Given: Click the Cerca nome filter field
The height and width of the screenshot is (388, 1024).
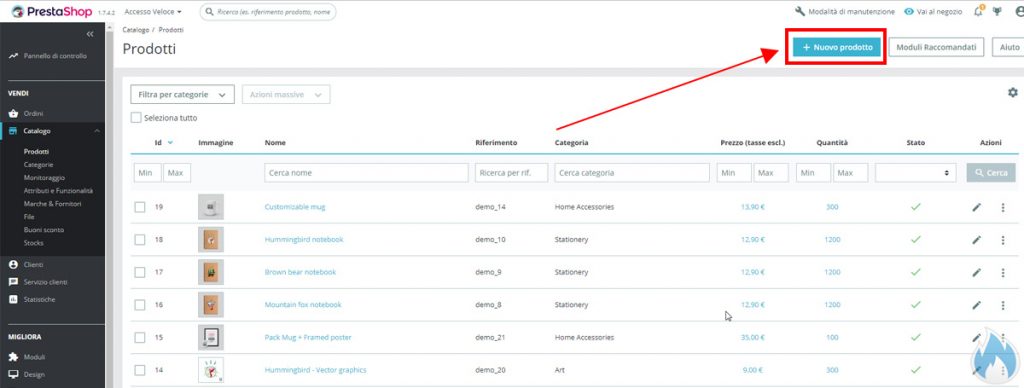Looking at the screenshot, I should pos(366,172).
